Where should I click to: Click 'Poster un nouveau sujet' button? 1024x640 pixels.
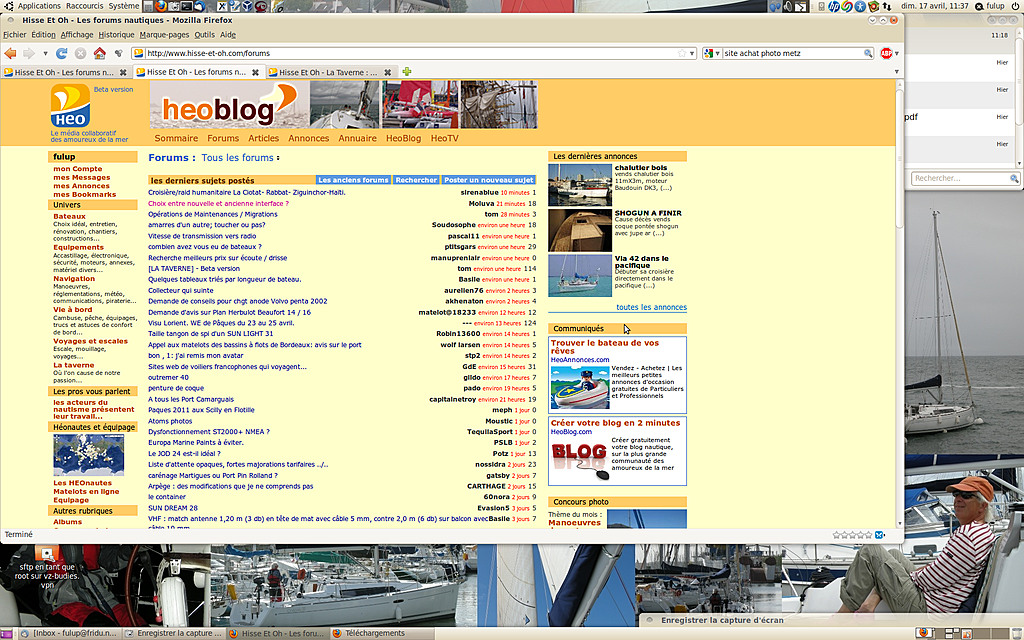pyautogui.click(x=488, y=180)
